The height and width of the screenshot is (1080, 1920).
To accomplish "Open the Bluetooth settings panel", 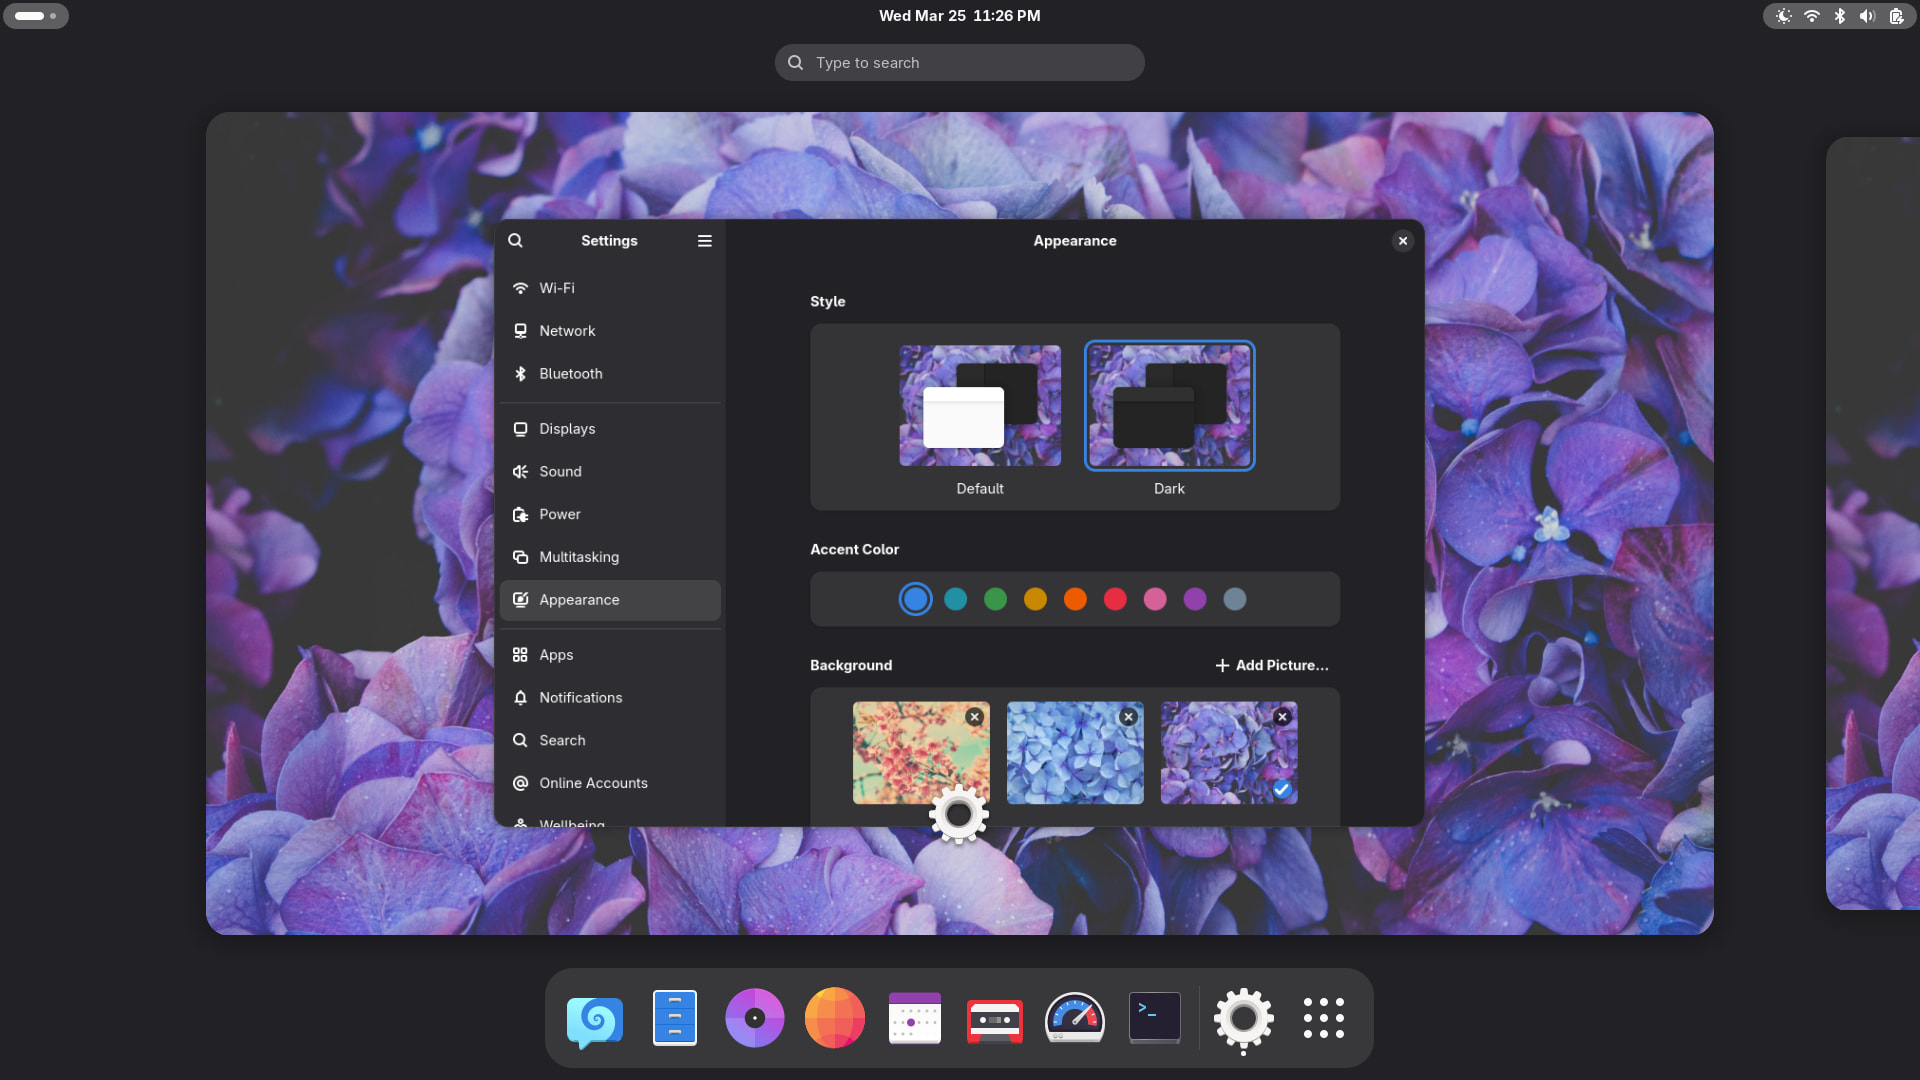I will [x=570, y=374].
